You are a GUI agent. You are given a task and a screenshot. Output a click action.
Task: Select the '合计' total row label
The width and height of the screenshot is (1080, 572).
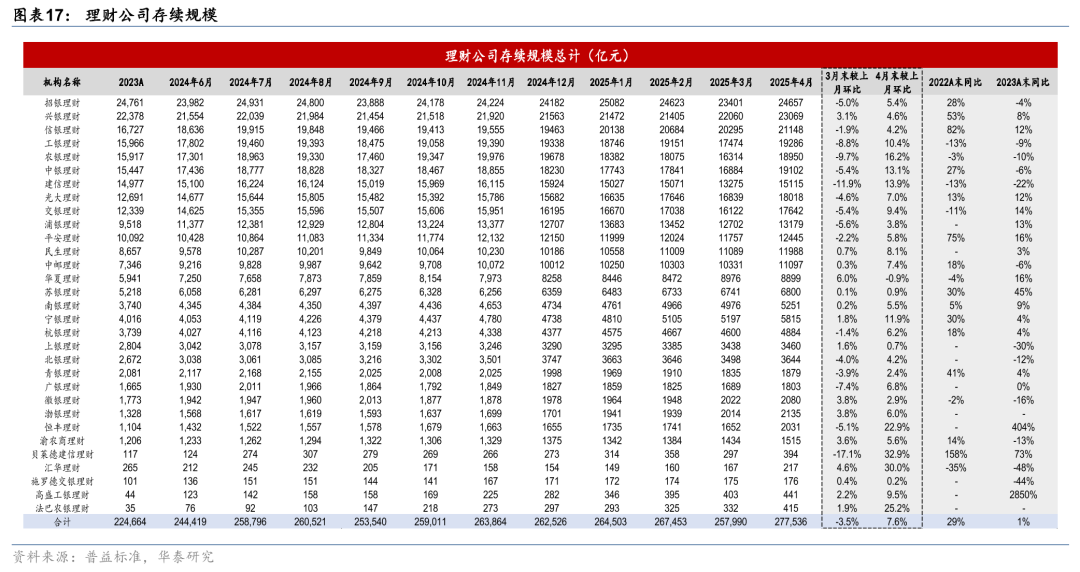62,522
